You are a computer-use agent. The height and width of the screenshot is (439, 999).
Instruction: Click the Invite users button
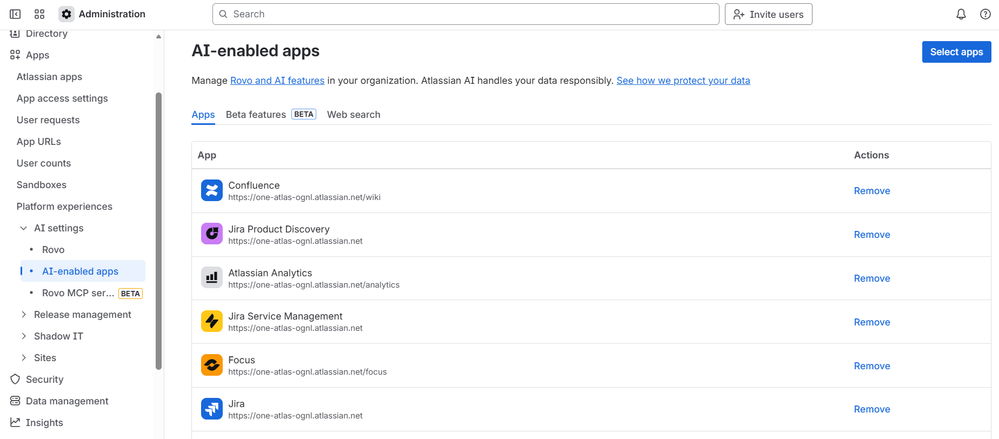click(768, 14)
